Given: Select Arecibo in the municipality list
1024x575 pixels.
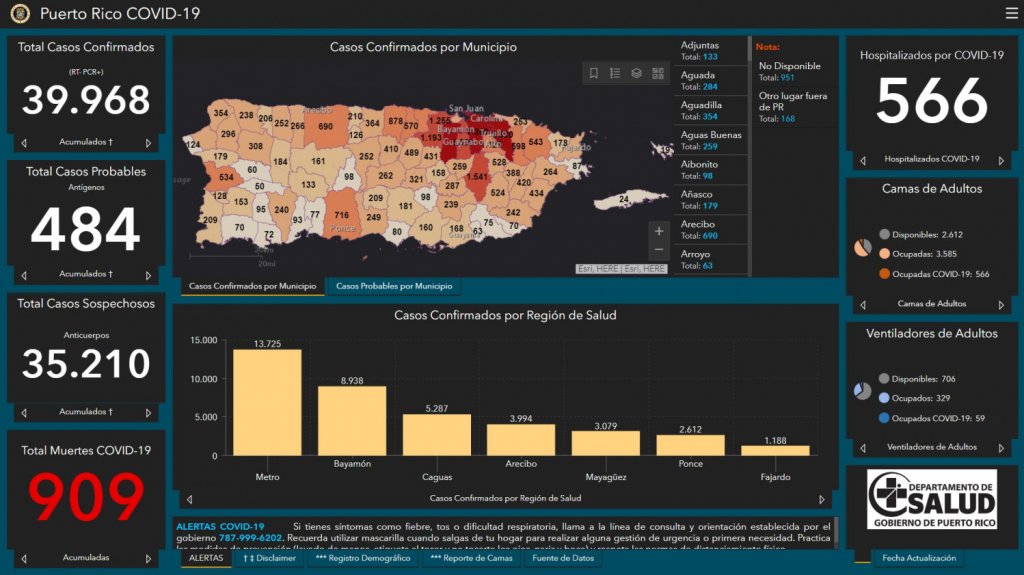Looking at the screenshot, I should pos(710,230).
